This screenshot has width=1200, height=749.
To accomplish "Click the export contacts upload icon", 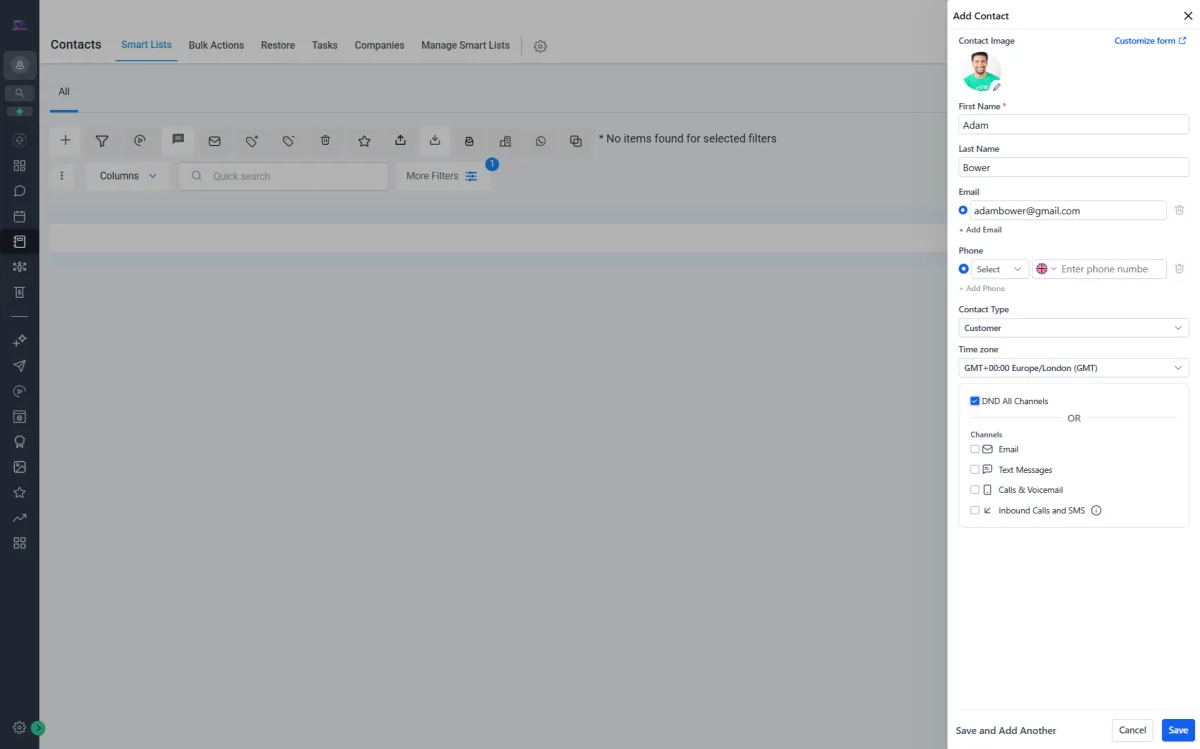I will pyautogui.click(x=400, y=141).
